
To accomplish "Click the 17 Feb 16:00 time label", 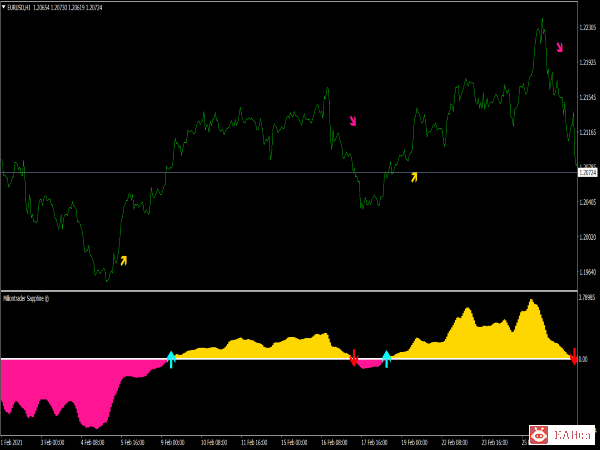I will coord(374,443).
